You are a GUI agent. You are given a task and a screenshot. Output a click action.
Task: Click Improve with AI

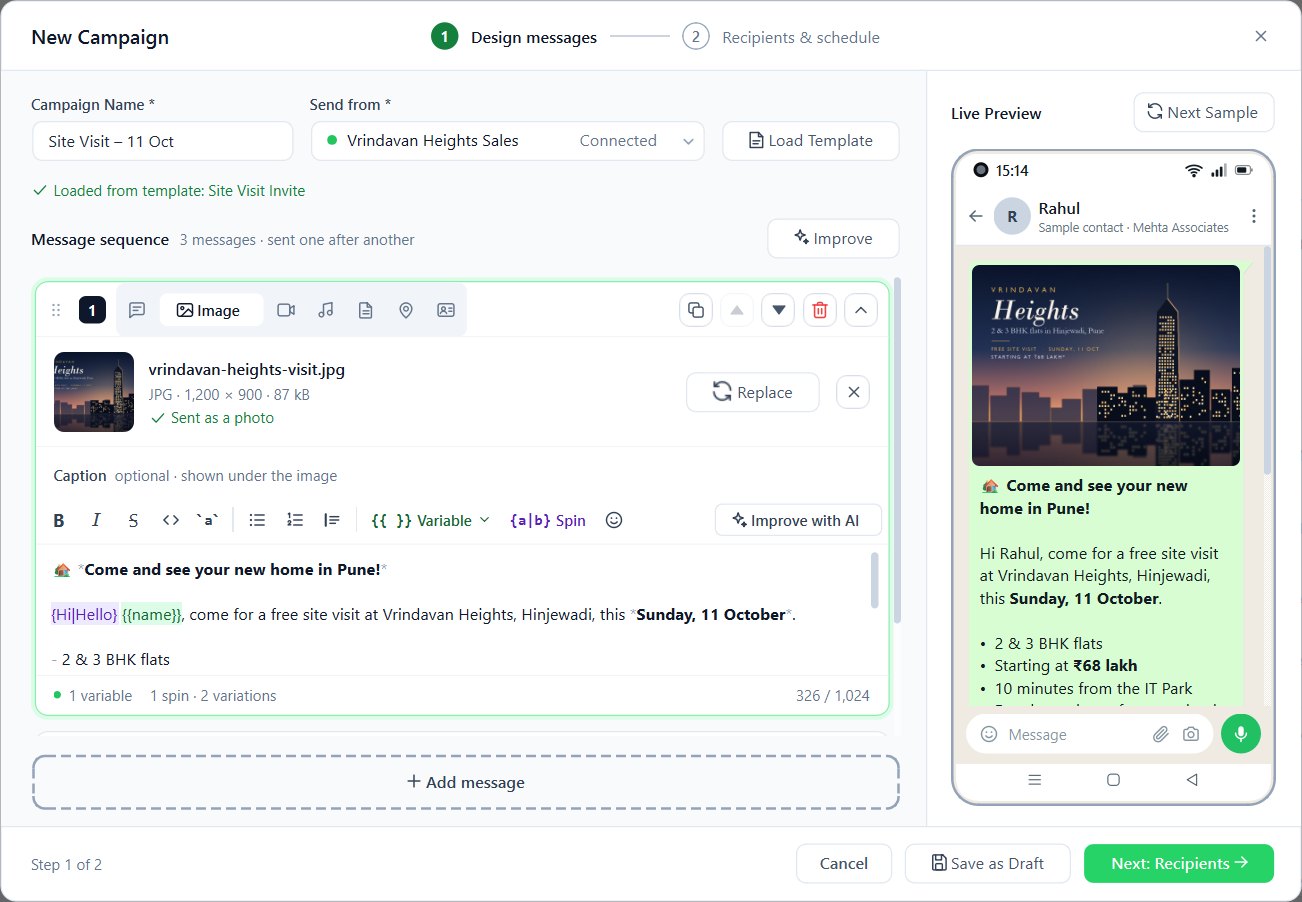(x=798, y=520)
